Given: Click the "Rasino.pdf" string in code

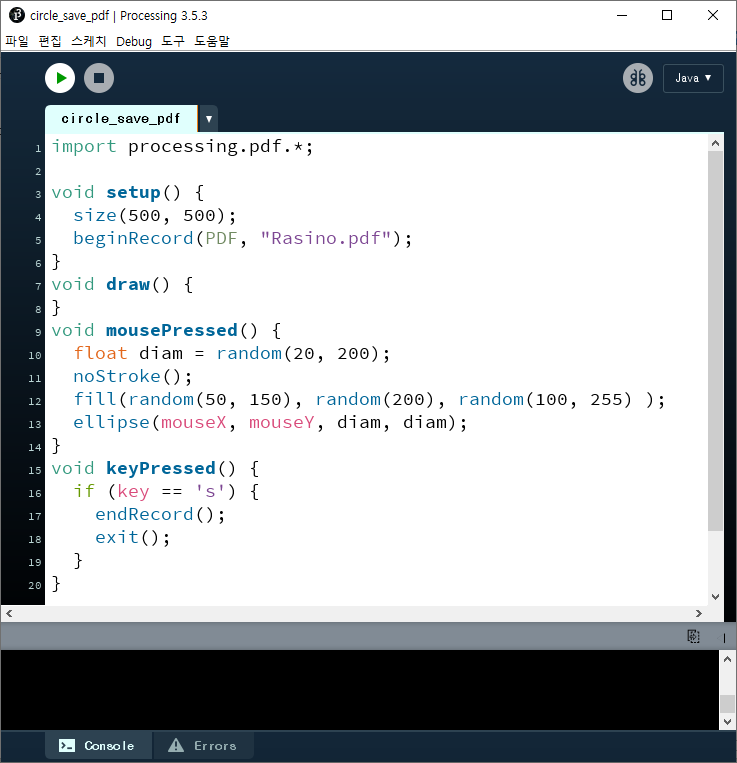Looking at the screenshot, I should coord(325,238).
